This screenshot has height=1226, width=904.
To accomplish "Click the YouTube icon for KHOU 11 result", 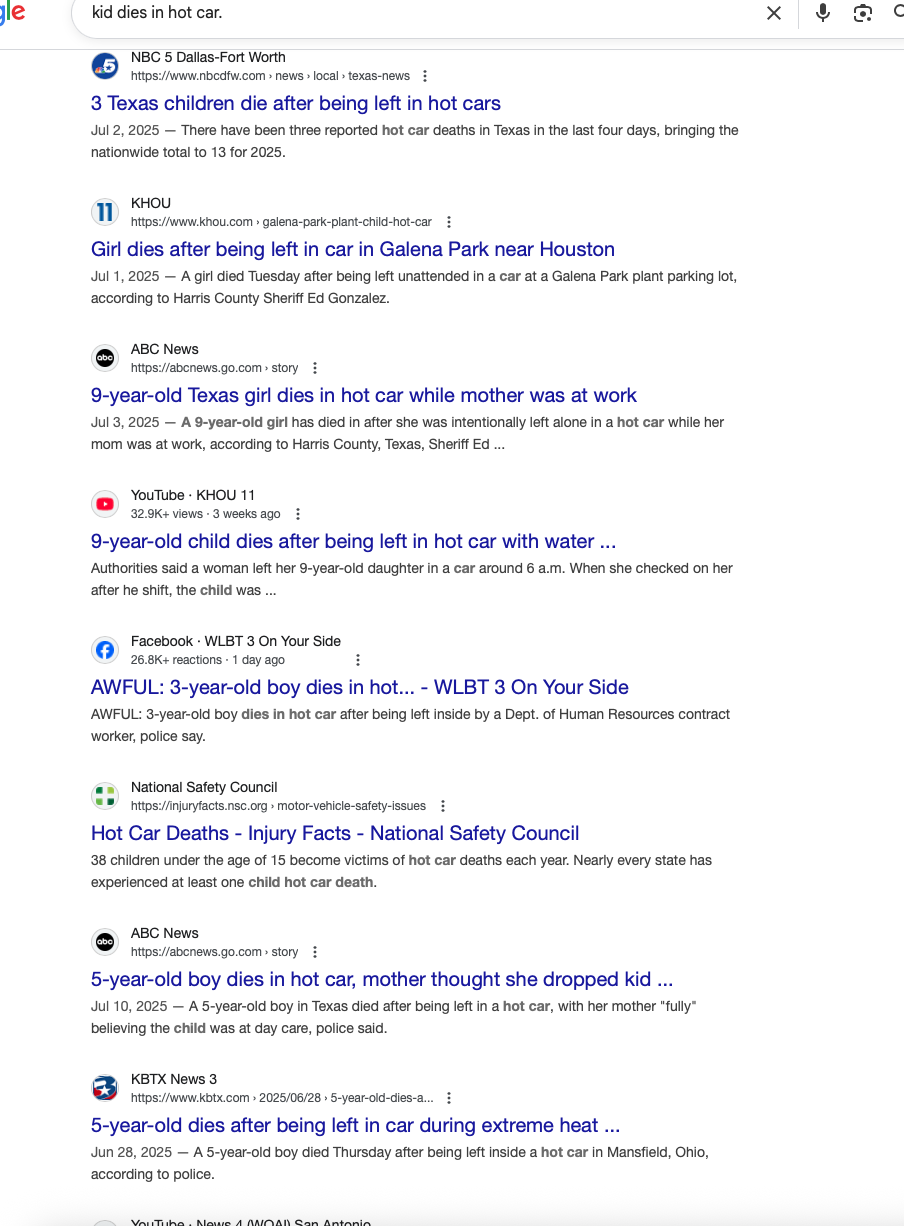I will (x=105, y=504).
